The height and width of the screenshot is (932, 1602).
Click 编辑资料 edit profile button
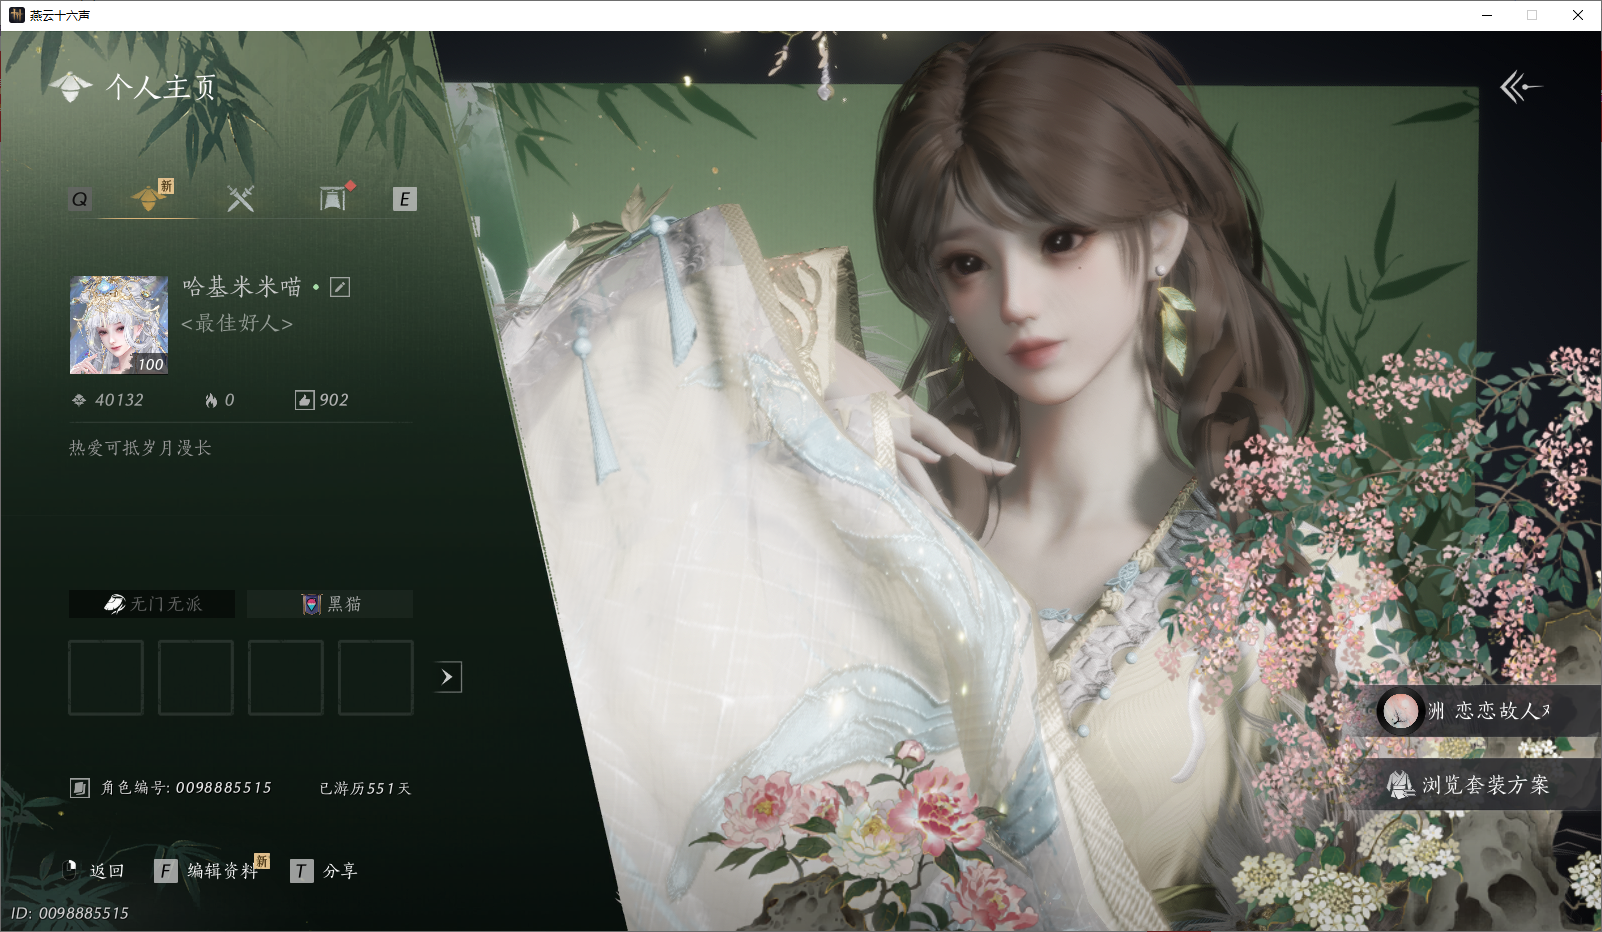point(210,871)
